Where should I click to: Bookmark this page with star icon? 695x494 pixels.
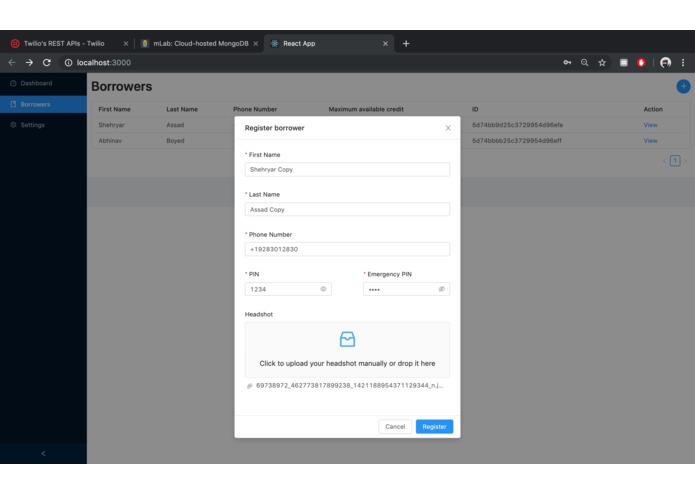click(x=602, y=63)
